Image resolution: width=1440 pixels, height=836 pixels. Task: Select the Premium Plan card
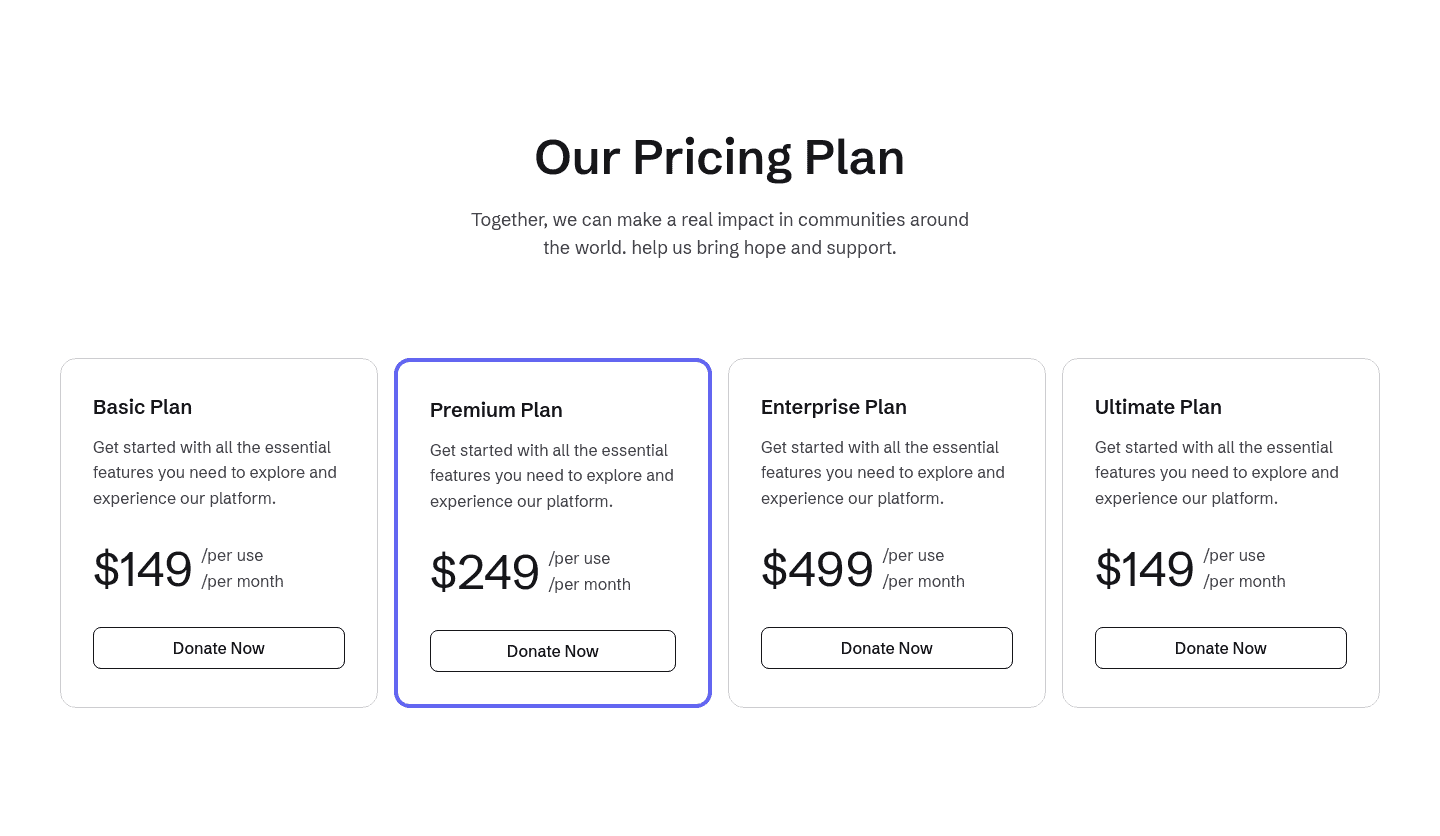[x=552, y=533]
